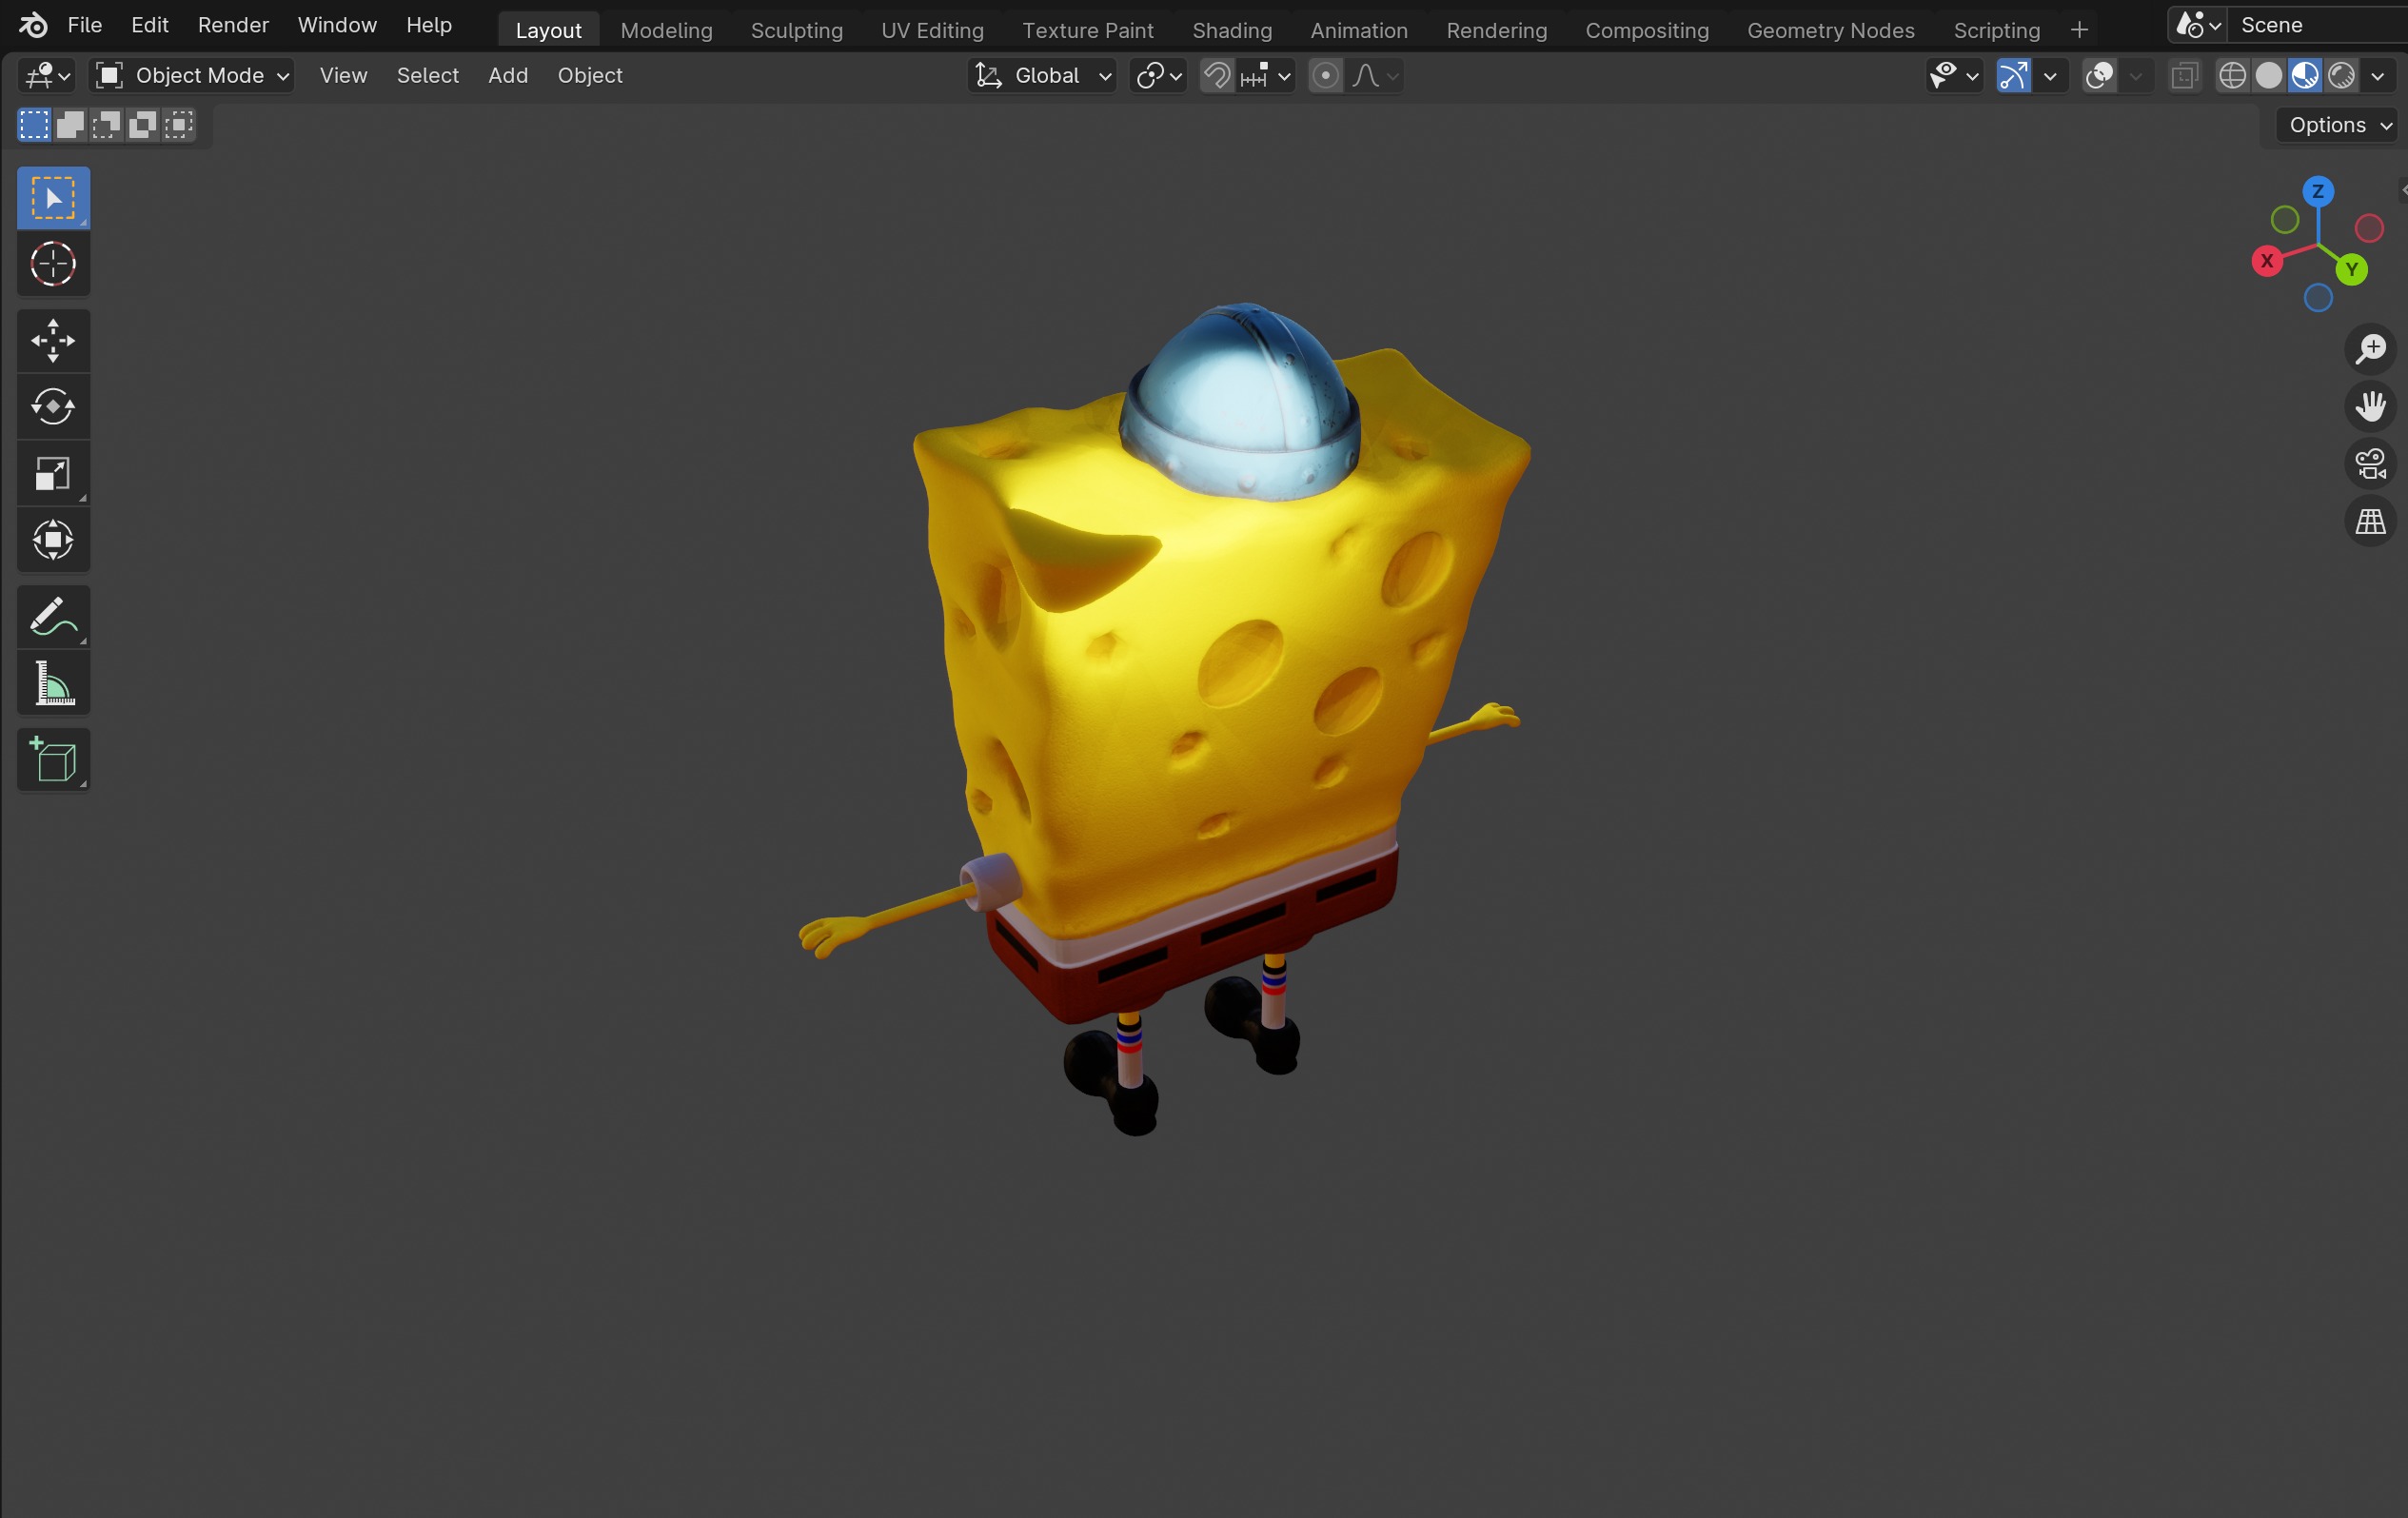
Task: Select the Transform tool
Action: click(53, 540)
